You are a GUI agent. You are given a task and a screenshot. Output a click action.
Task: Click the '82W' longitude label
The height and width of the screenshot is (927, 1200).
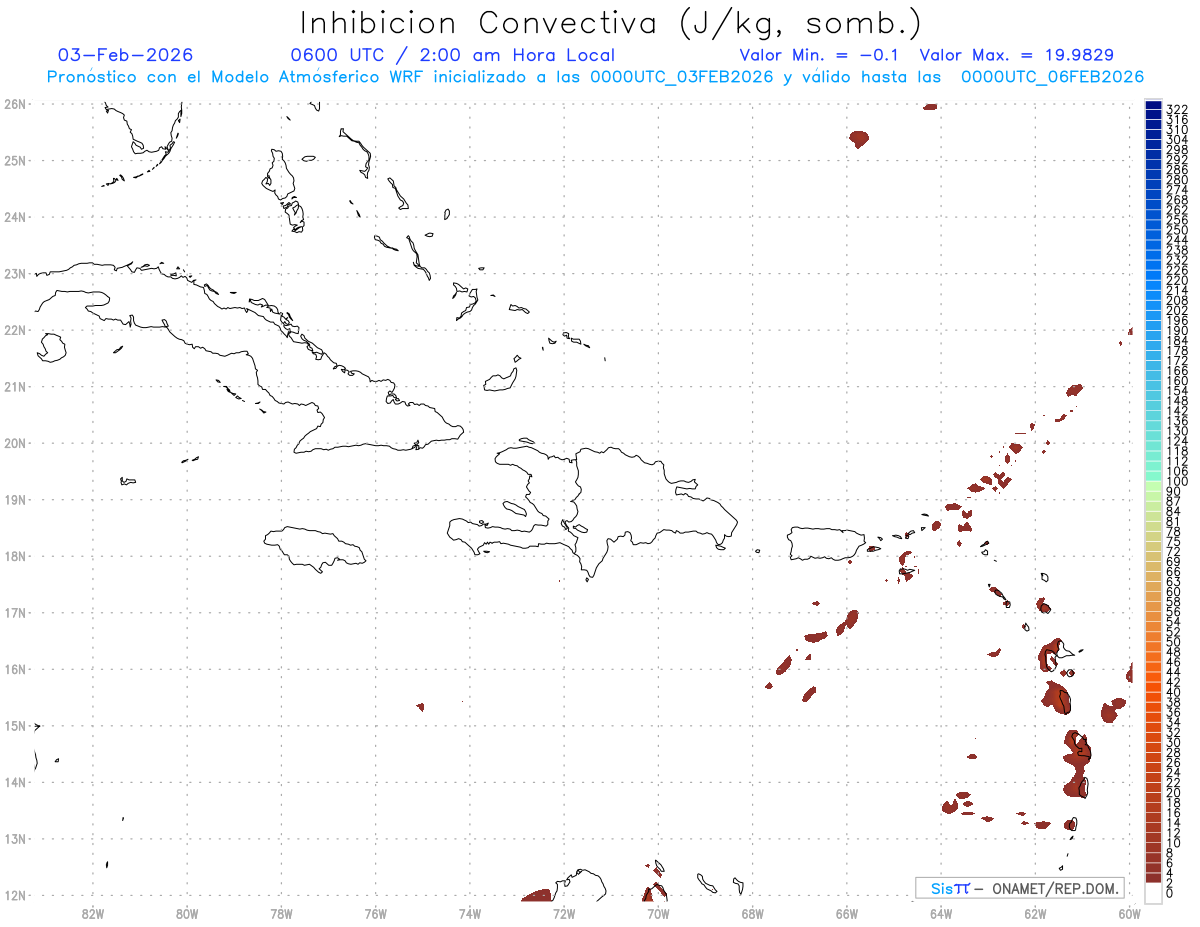pyautogui.click(x=93, y=912)
